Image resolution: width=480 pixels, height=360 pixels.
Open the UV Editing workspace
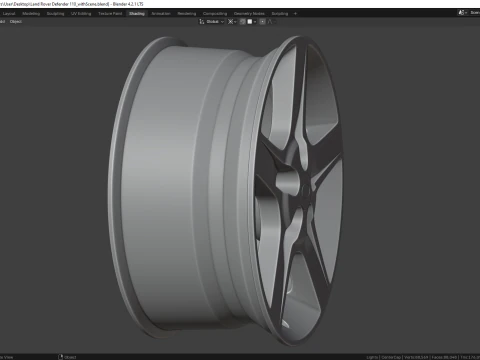tap(81, 14)
